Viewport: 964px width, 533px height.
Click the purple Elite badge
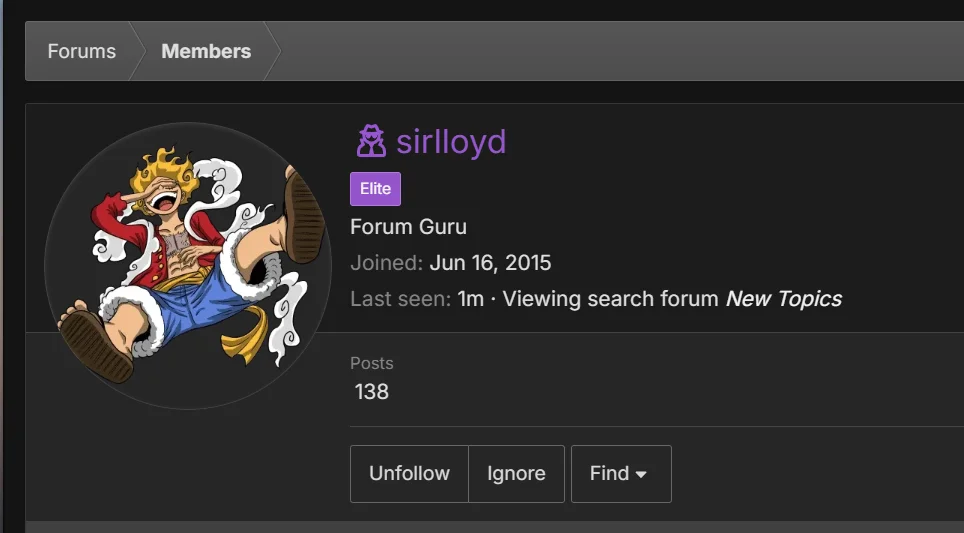(x=376, y=189)
